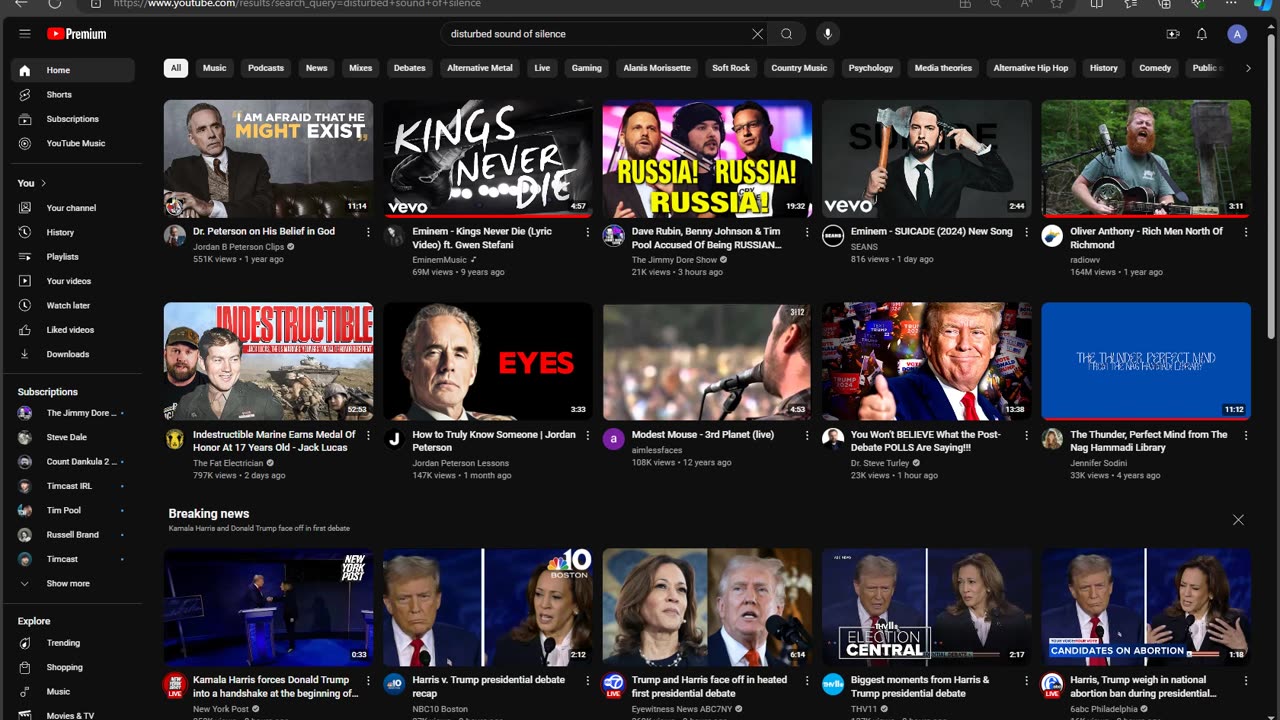Open YouTube Music in sidebar
The height and width of the screenshot is (720, 1280).
point(73,143)
